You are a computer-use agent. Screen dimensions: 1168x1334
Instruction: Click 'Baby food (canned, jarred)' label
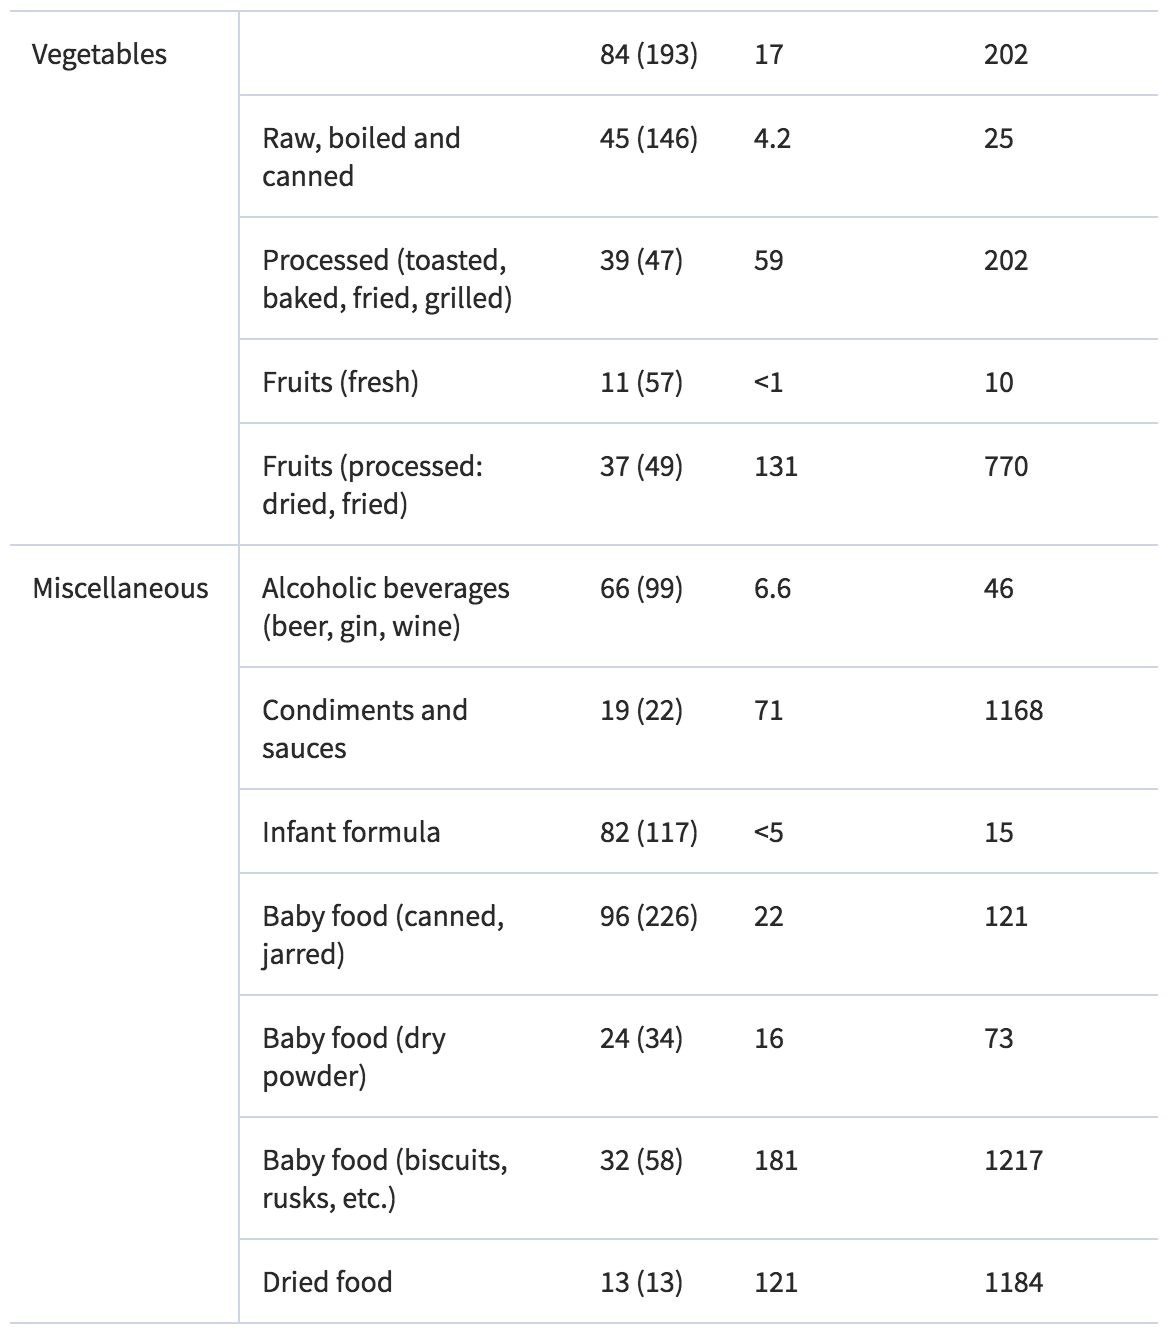[383, 935]
